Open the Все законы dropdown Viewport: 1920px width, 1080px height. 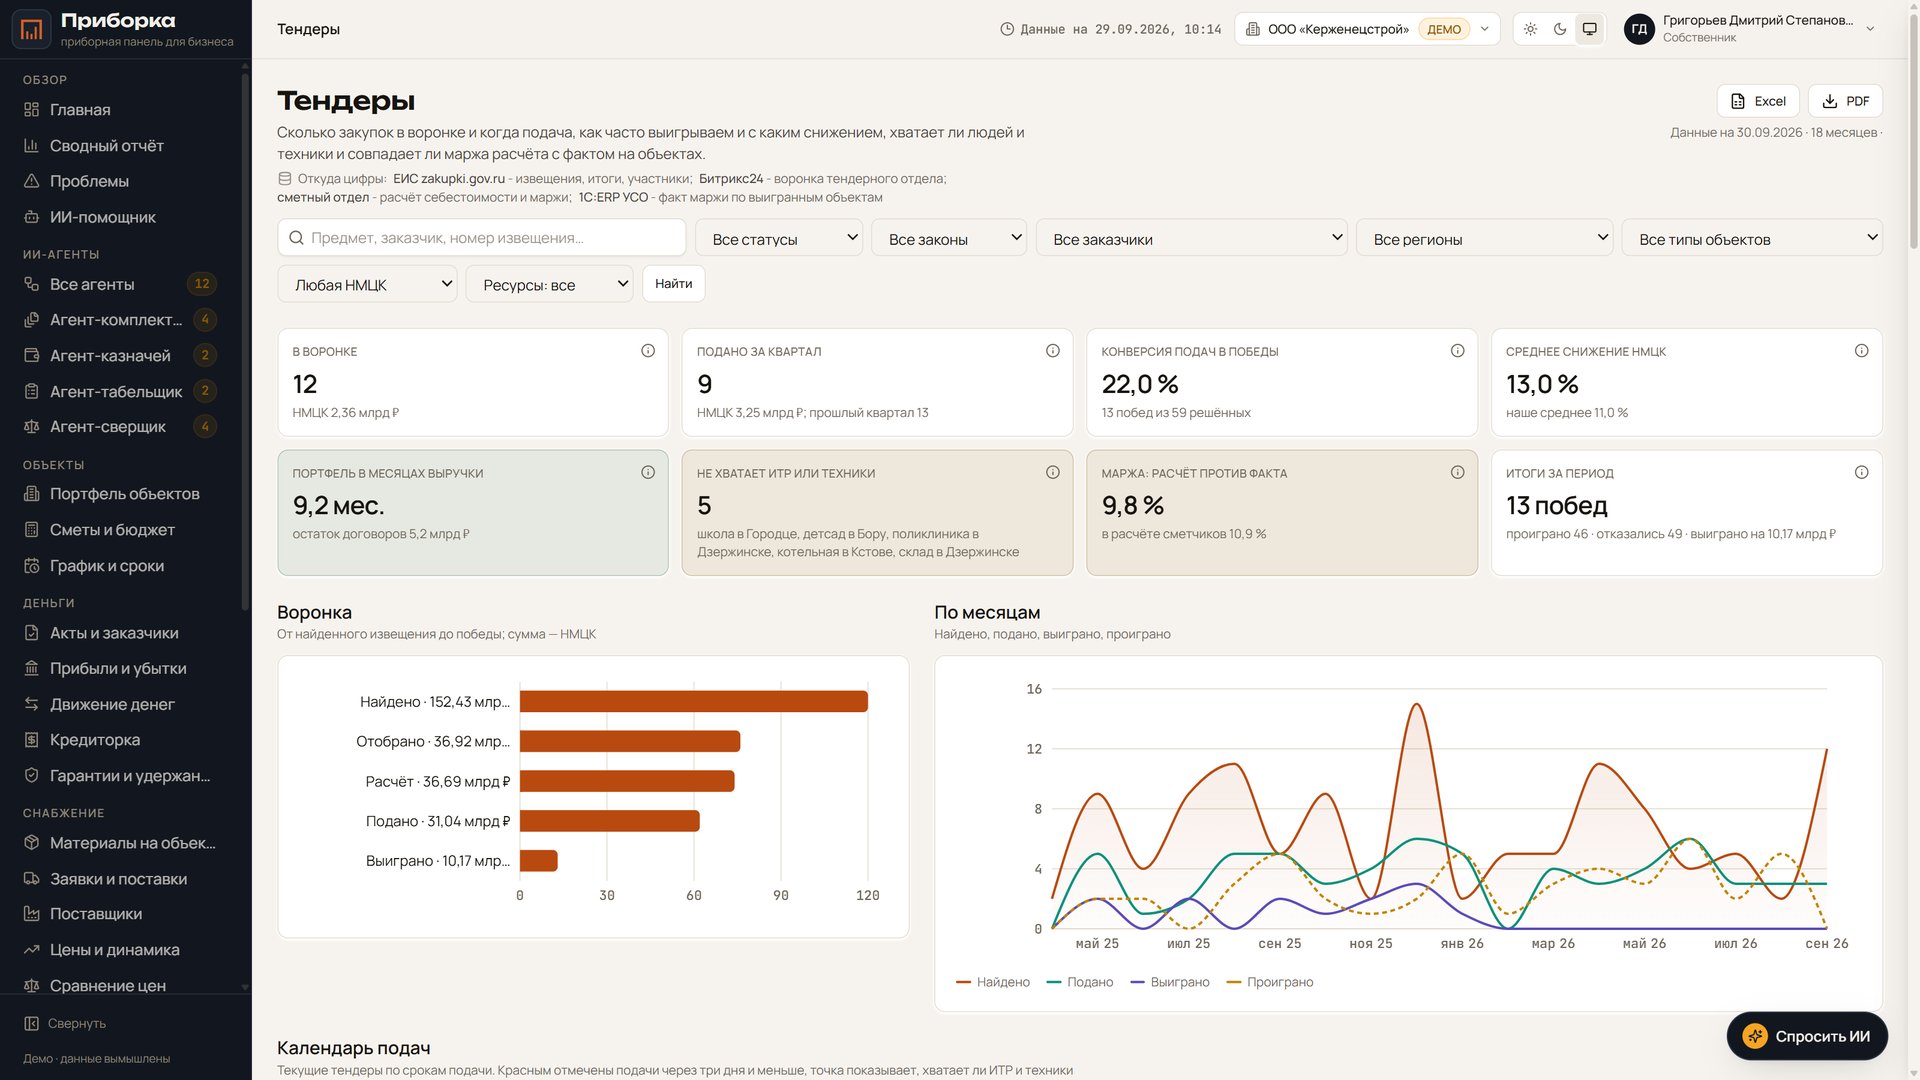pos(949,238)
